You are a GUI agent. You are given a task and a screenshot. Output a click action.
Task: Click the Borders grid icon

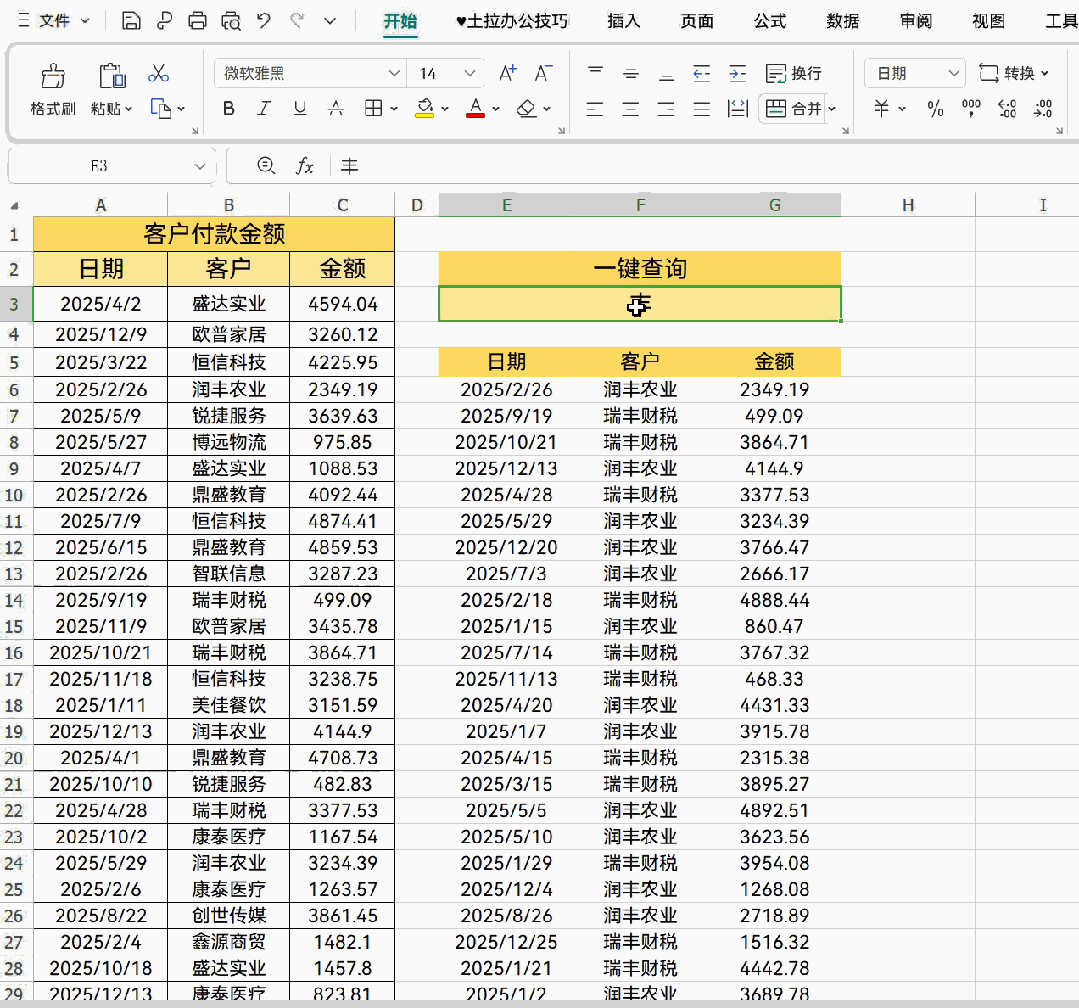[x=374, y=108]
